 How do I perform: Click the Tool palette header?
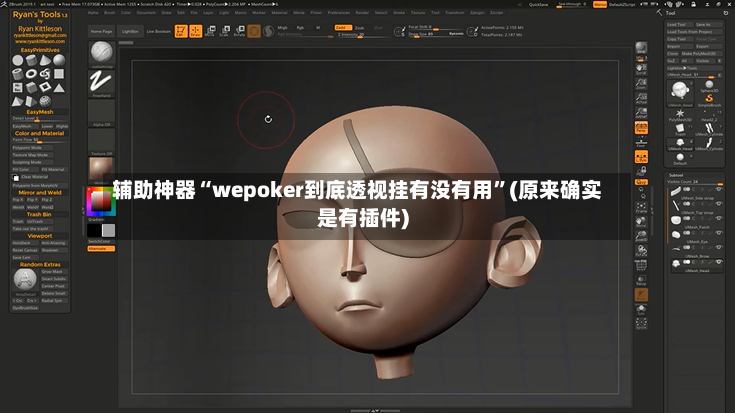671,13
